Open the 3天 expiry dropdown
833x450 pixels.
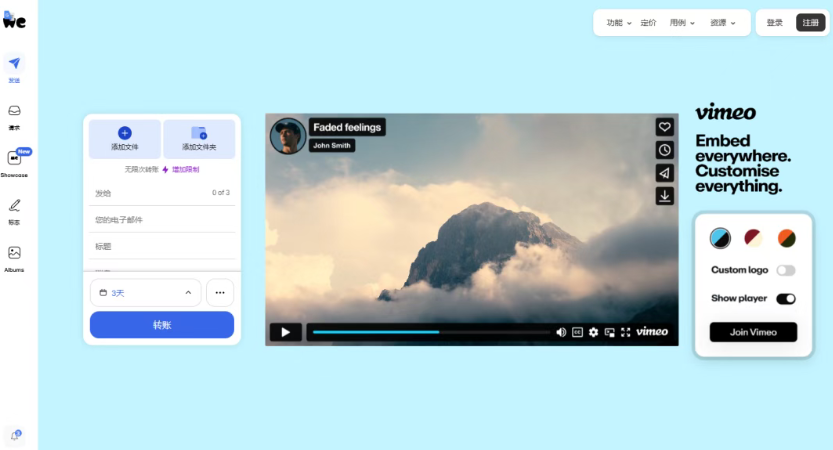point(146,293)
